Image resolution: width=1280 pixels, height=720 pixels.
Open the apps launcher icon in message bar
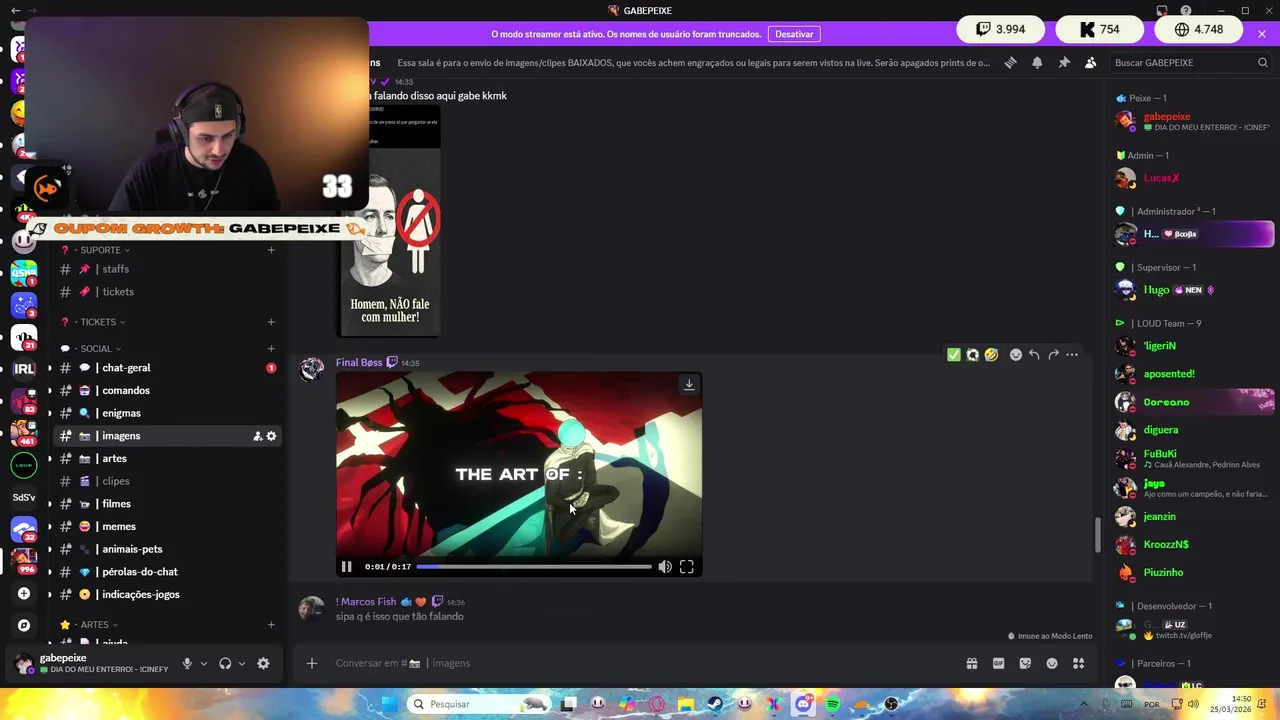[1078, 663]
